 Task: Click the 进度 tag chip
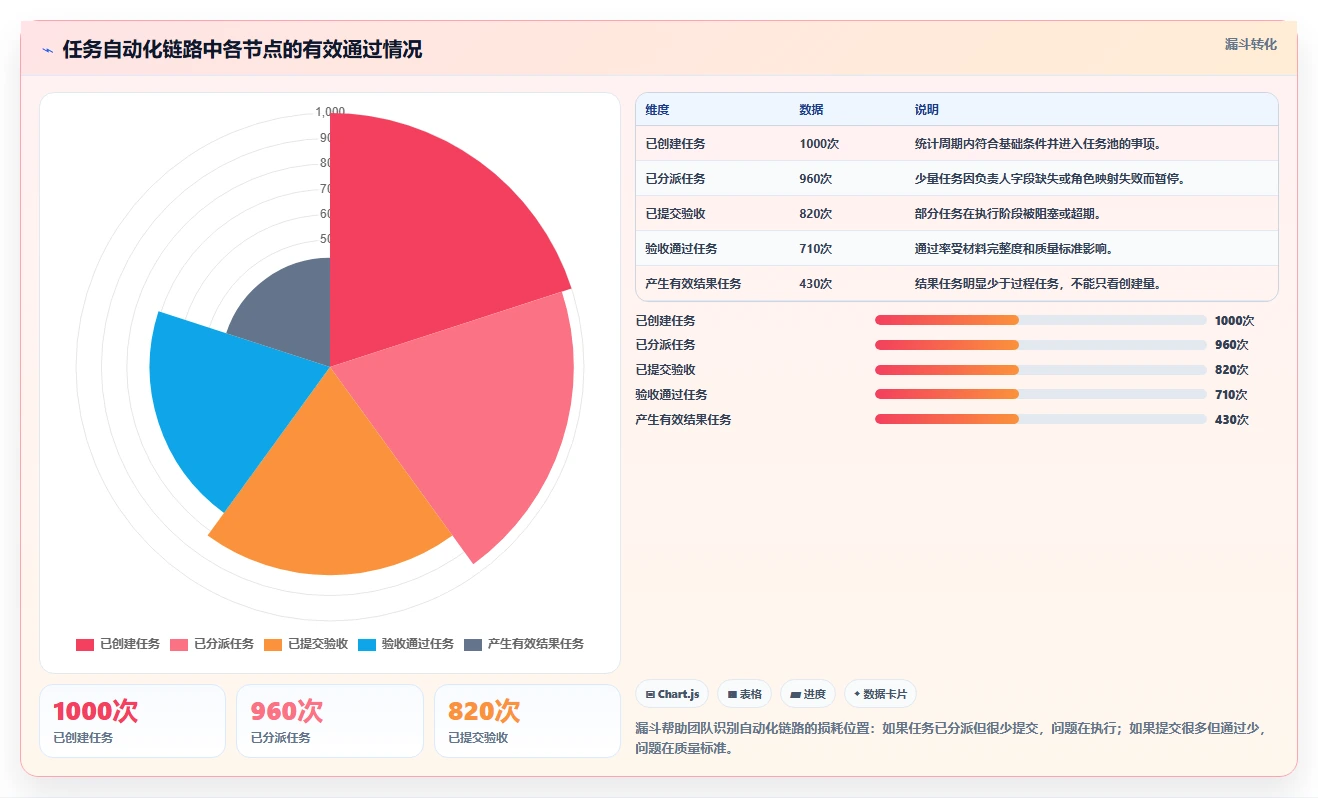808,694
